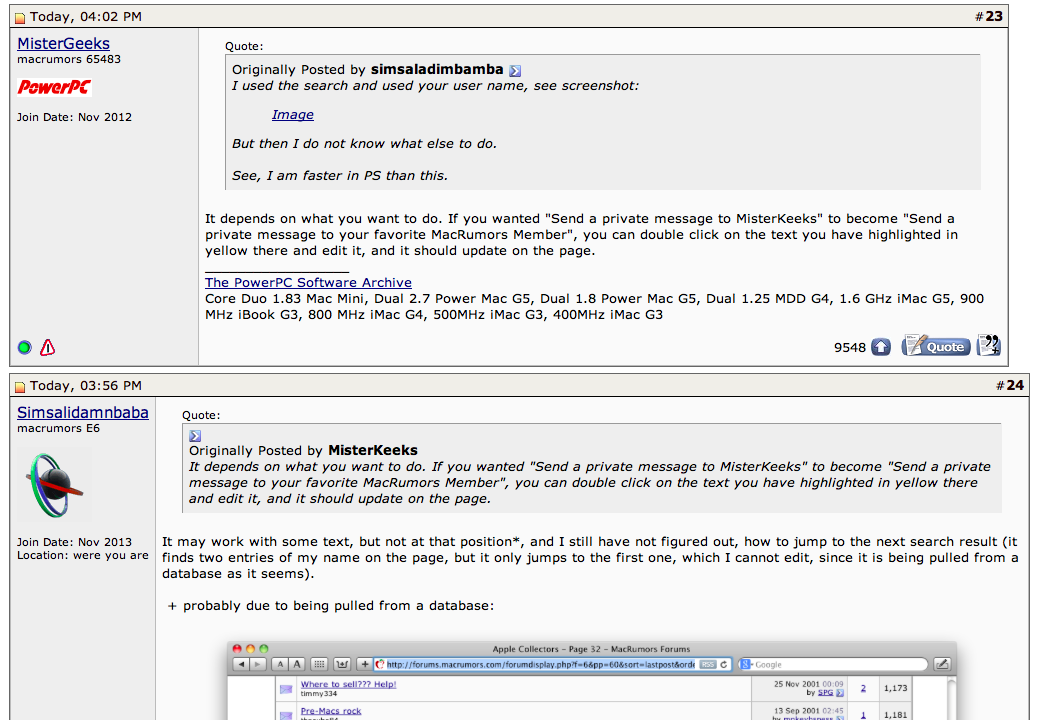Click the PowerPC avatar image
Viewport: 1039px width, 720px height.
pyautogui.click(x=54, y=87)
